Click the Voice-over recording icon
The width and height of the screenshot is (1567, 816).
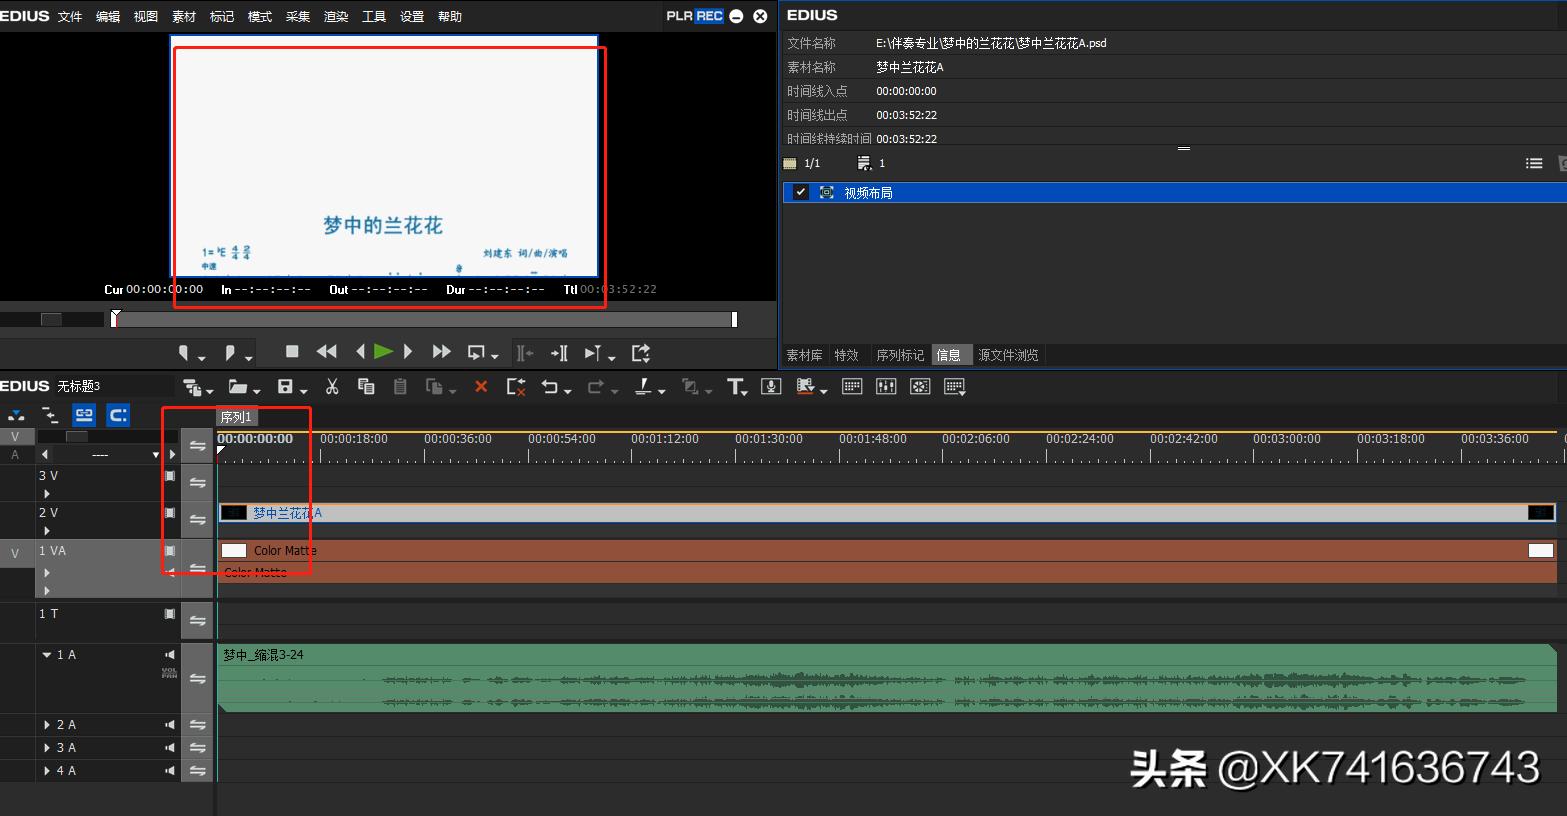(771, 387)
